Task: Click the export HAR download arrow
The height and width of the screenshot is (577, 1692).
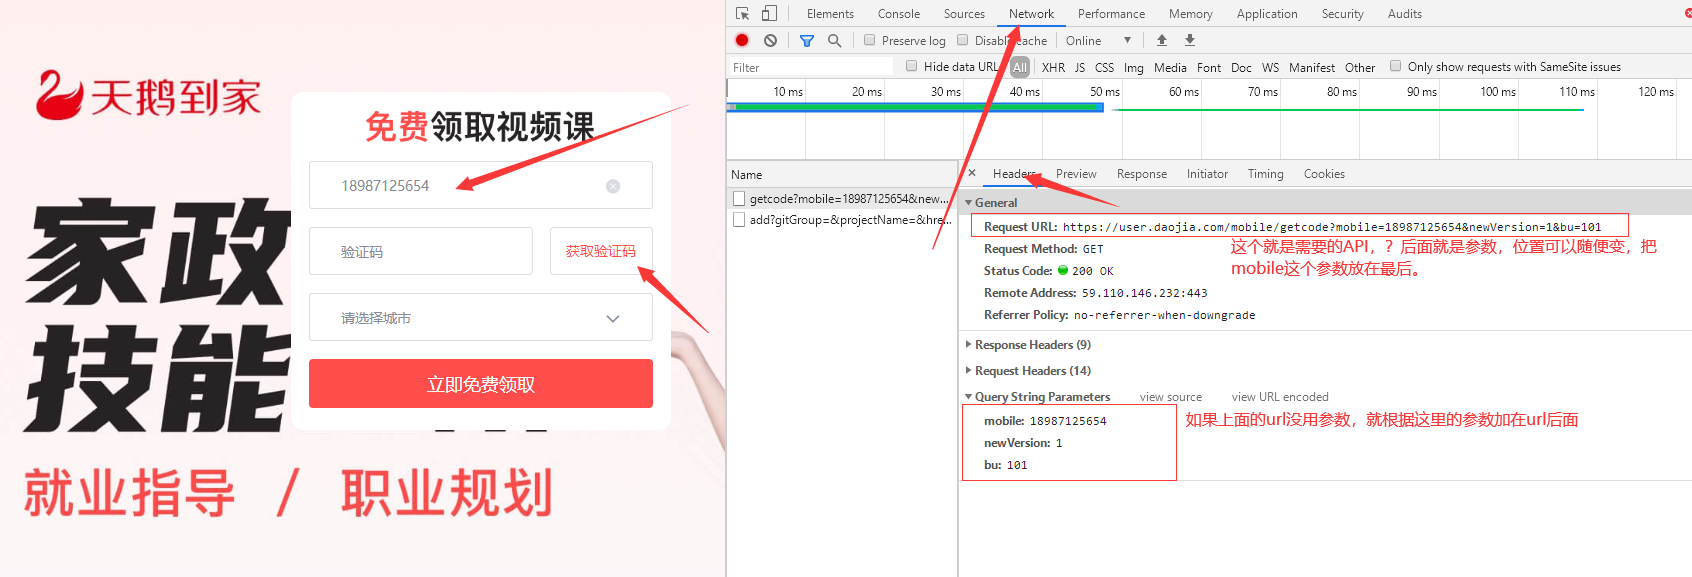Action: tap(1190, 40)
